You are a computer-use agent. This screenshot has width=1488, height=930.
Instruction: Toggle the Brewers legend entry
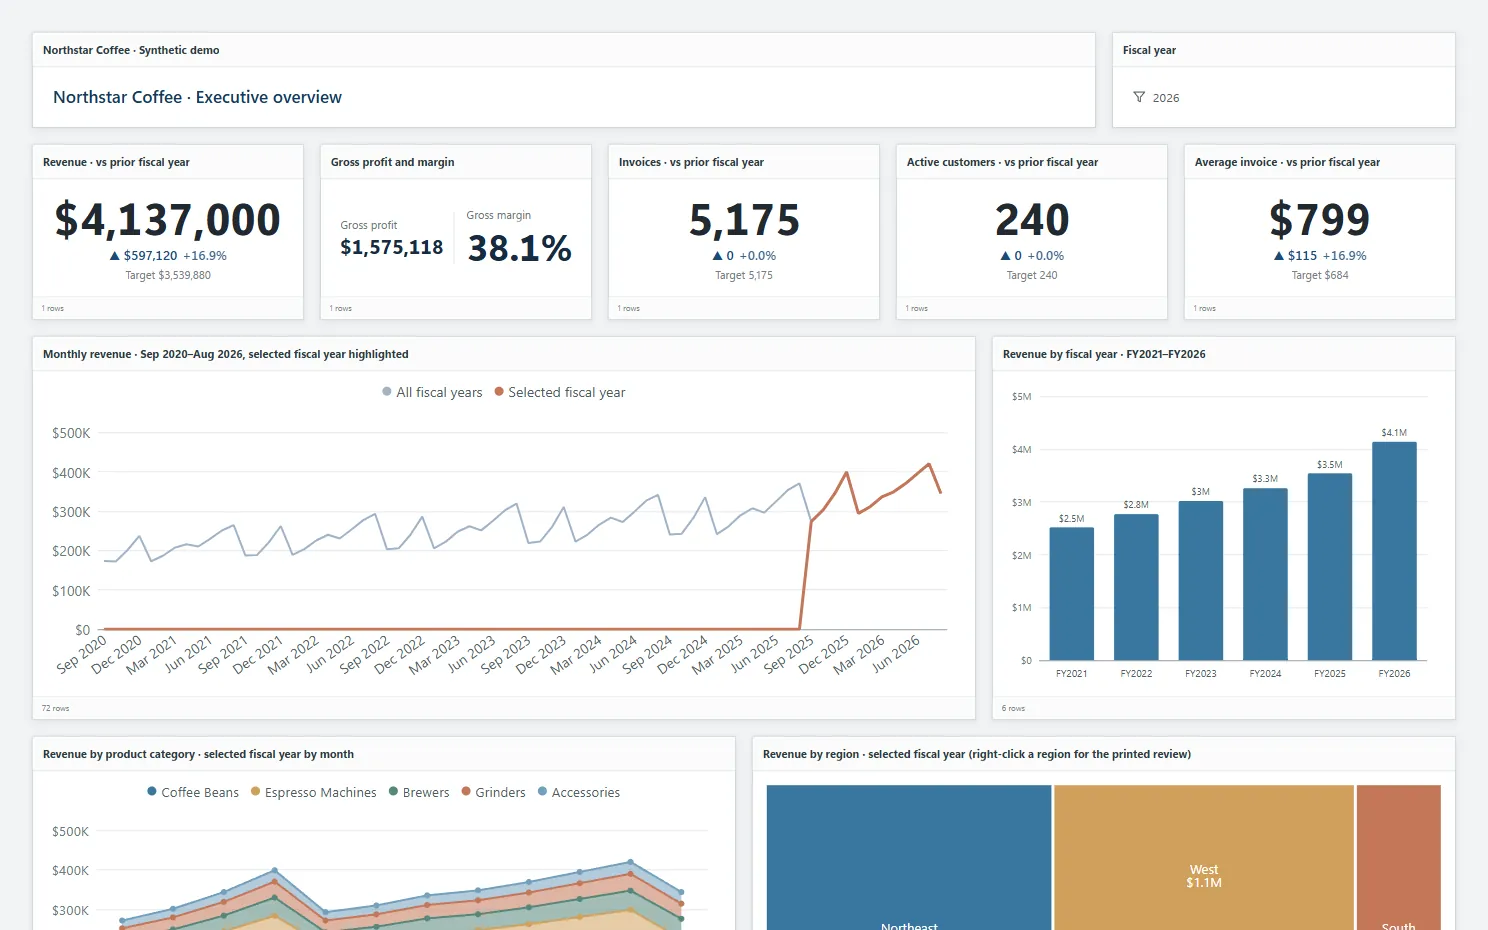419,792
